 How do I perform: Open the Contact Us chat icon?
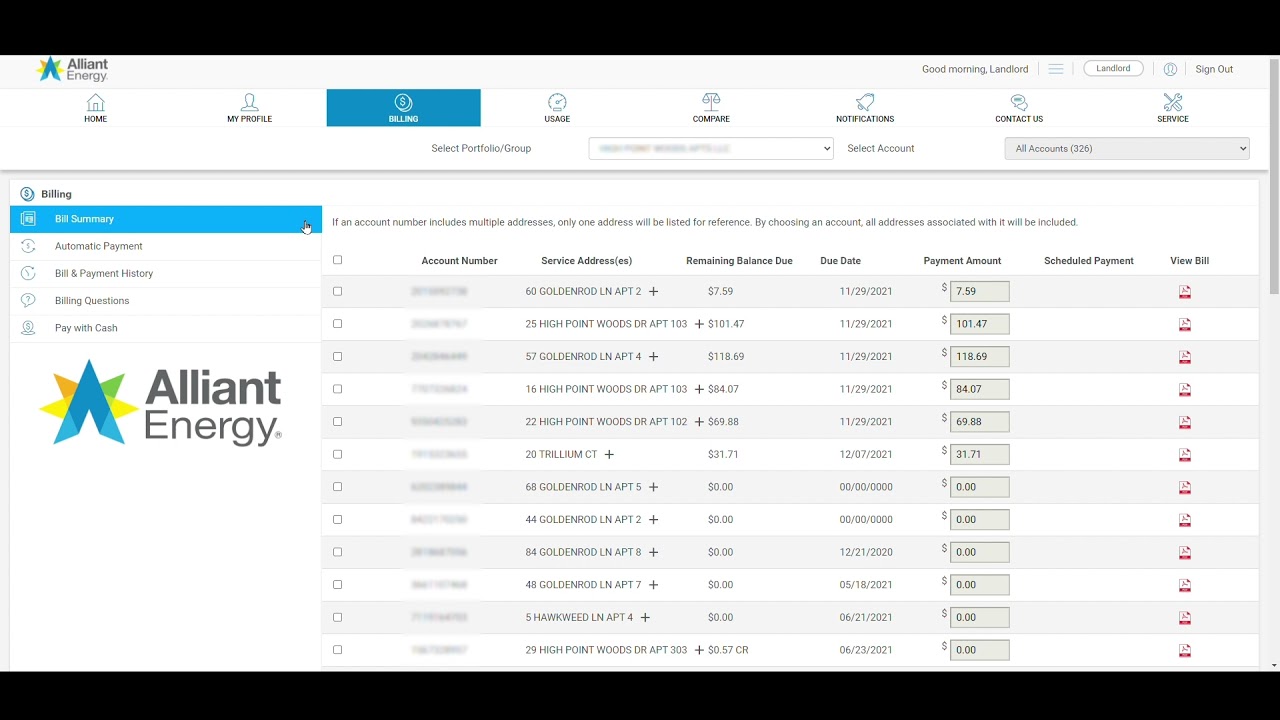tap(1019, 102)
